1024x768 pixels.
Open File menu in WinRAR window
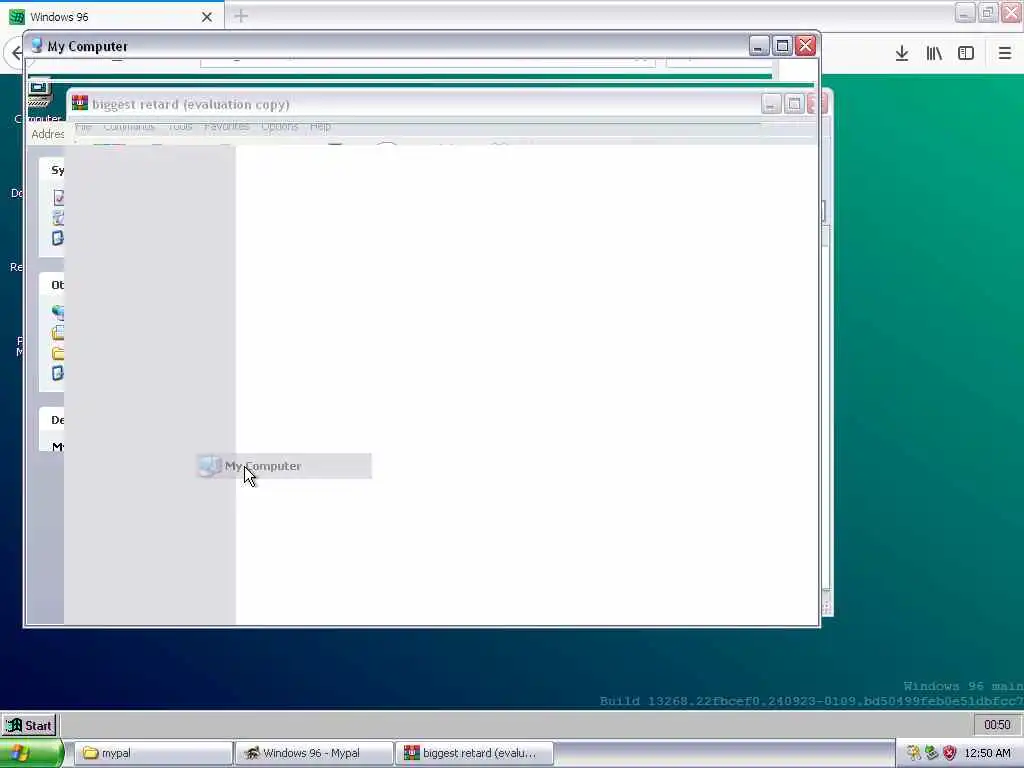pos(83,126)
